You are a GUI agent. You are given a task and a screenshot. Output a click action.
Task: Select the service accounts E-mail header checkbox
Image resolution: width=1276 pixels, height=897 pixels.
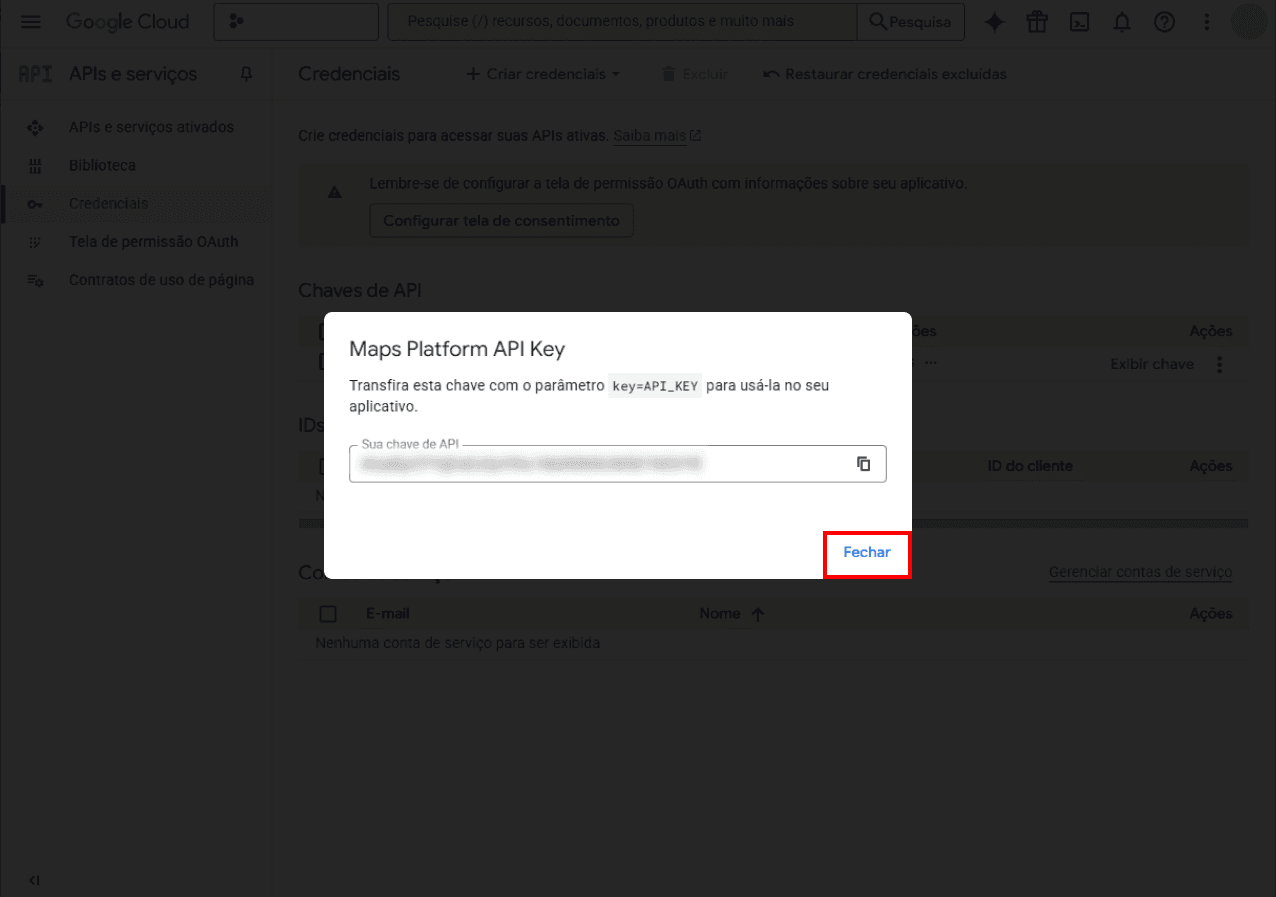pyautogui.click(x=327, y=614)
